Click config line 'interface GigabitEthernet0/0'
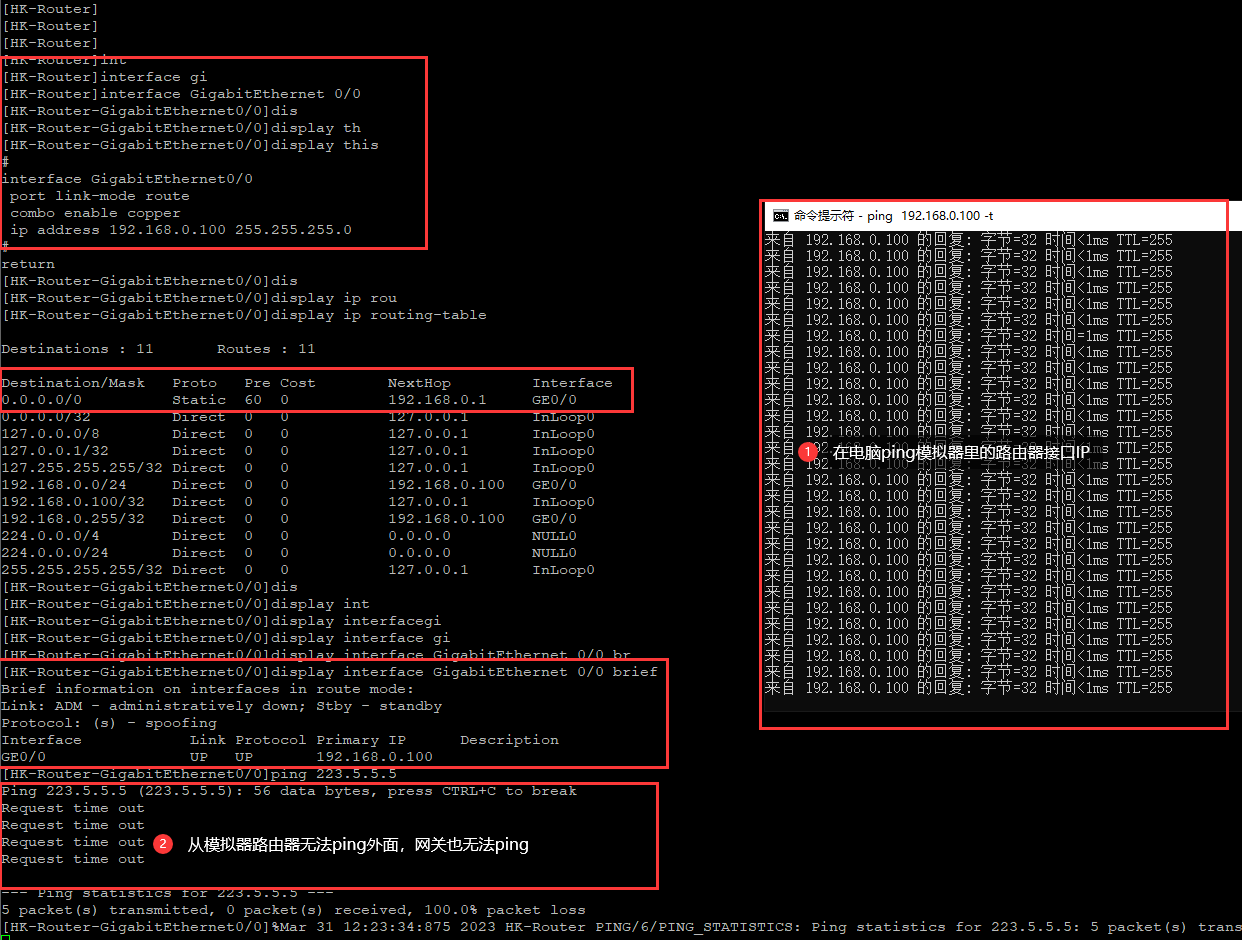The height and width of the screenshot is (940, 1242). click(x=127, y=179)
